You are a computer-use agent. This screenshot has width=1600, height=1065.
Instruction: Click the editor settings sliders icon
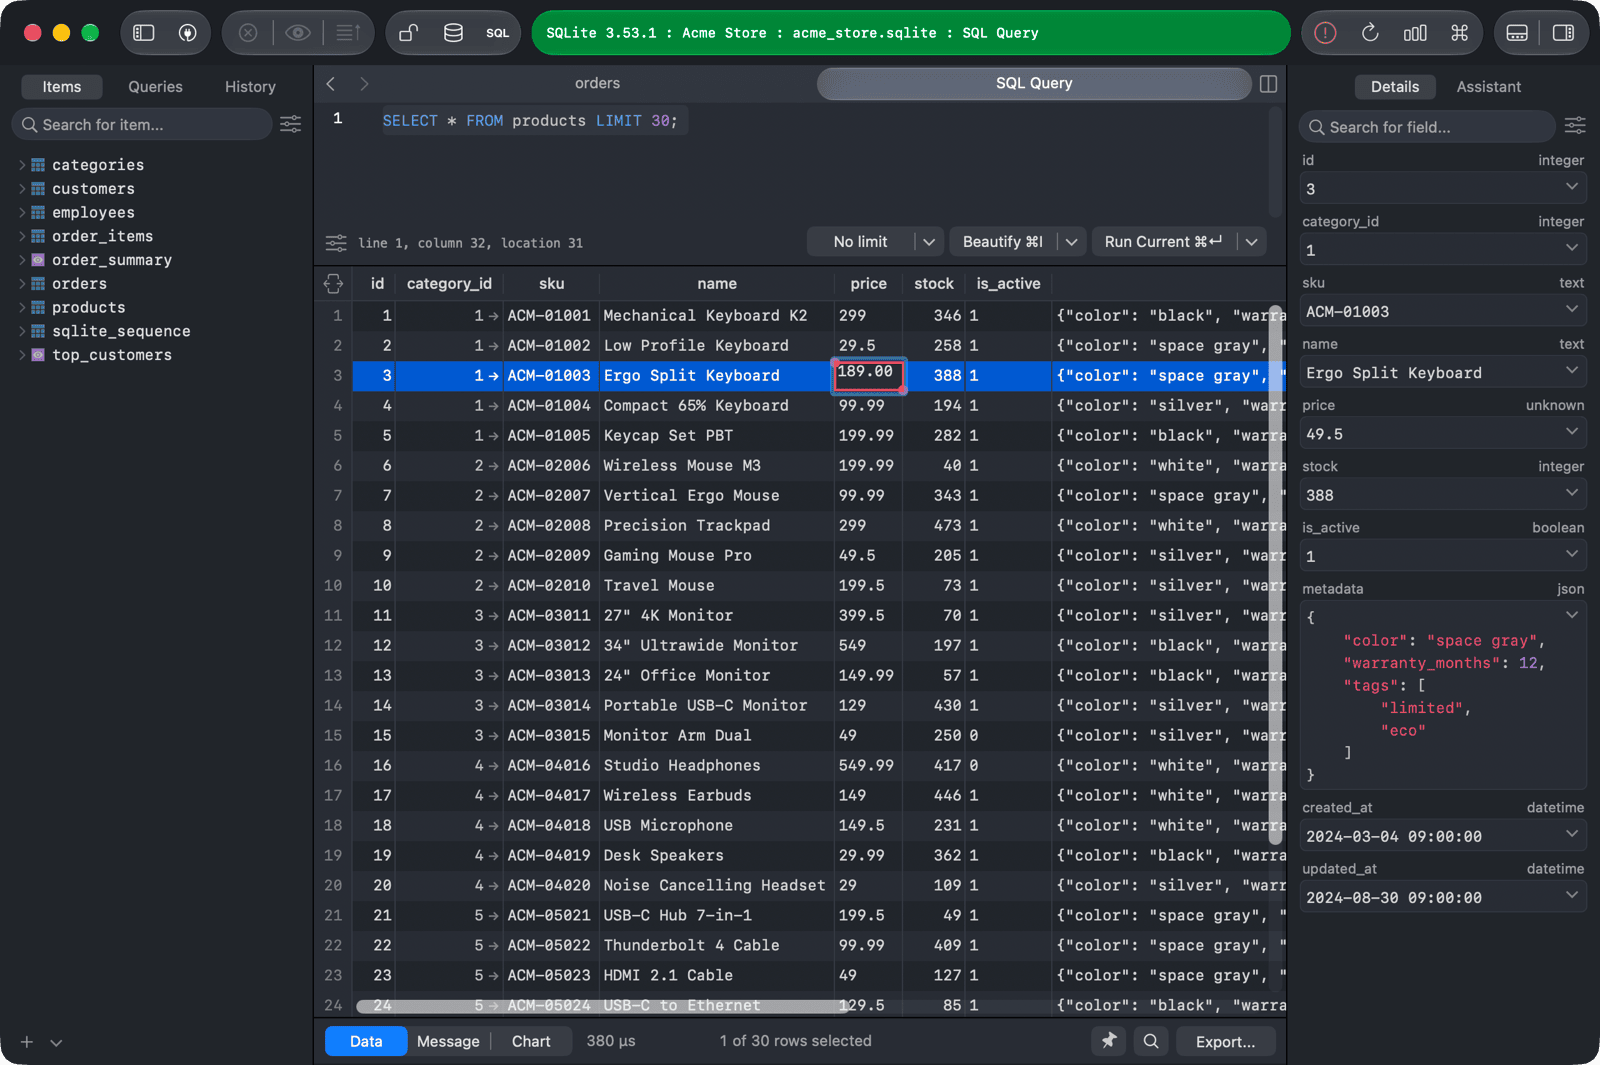336,243
